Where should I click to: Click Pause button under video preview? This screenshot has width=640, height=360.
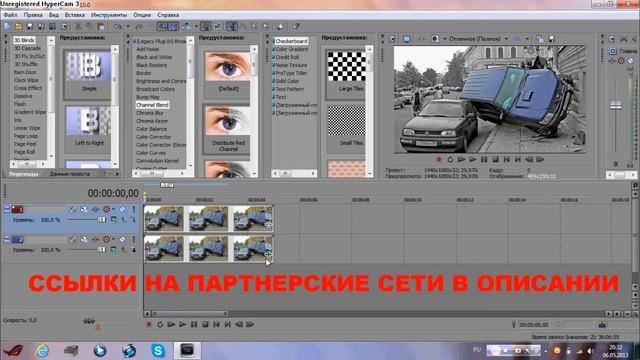[x=484, y=160]
